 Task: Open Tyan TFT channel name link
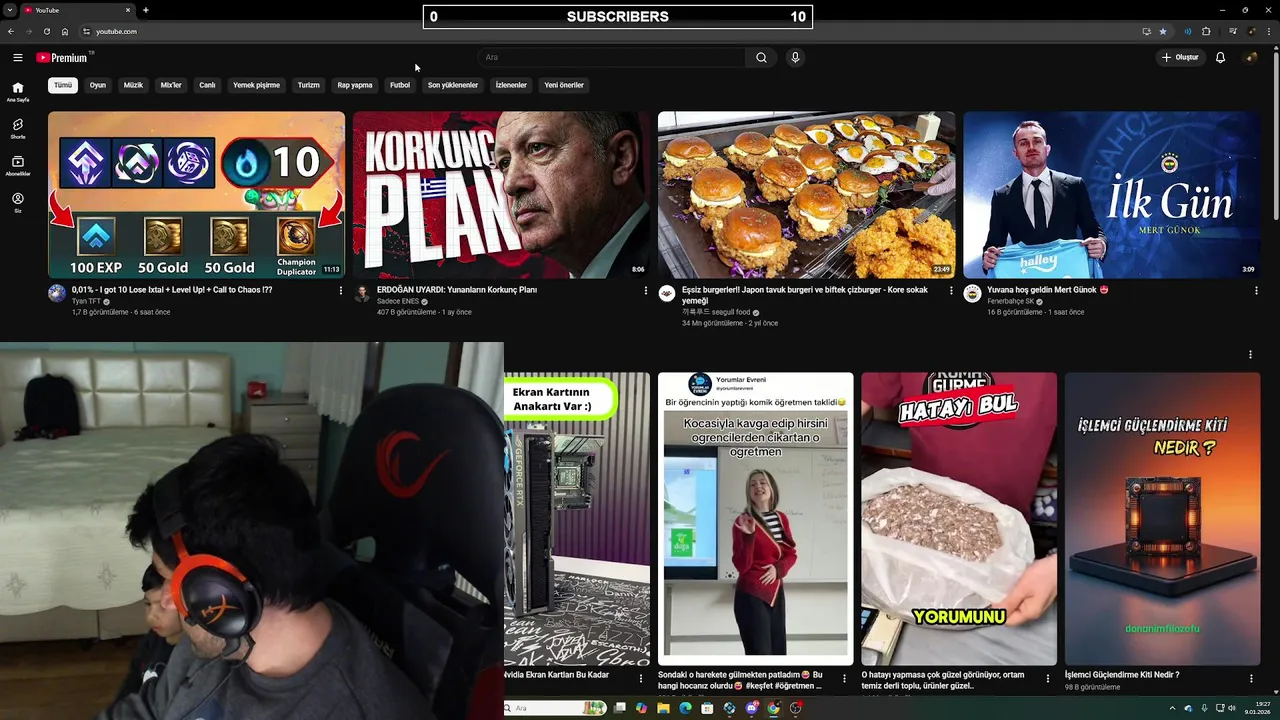pyautogui.click(x=86, y=301)
